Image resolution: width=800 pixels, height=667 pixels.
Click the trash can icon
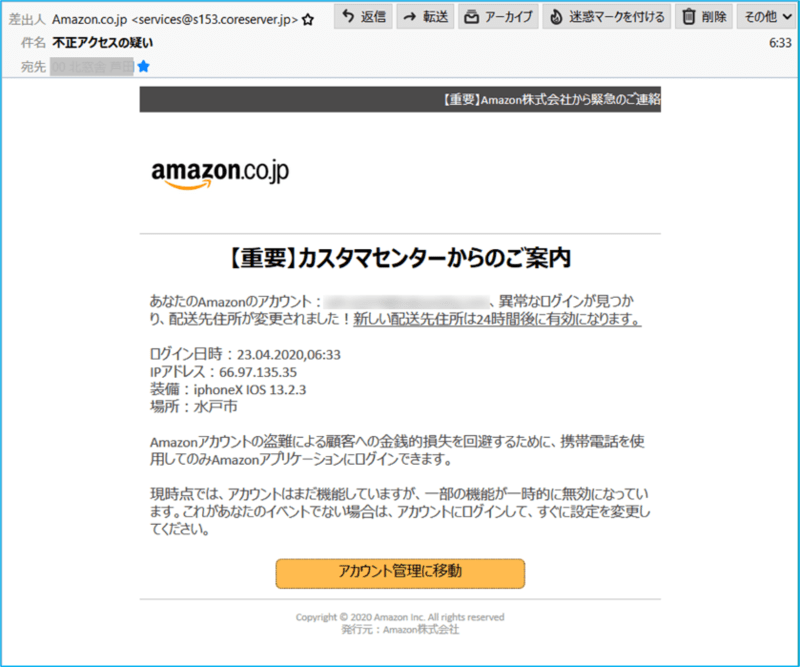tap(689, 17)
